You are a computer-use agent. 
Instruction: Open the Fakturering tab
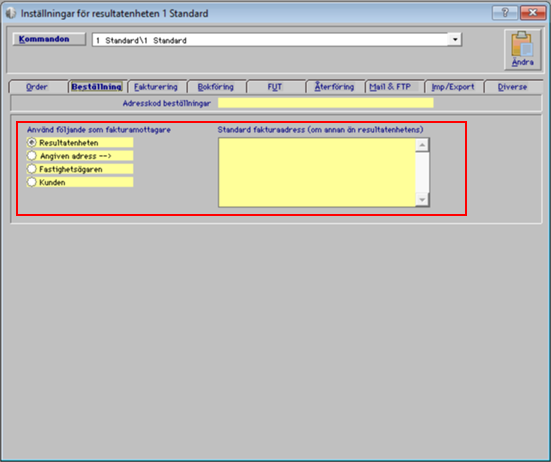(156, 87)
